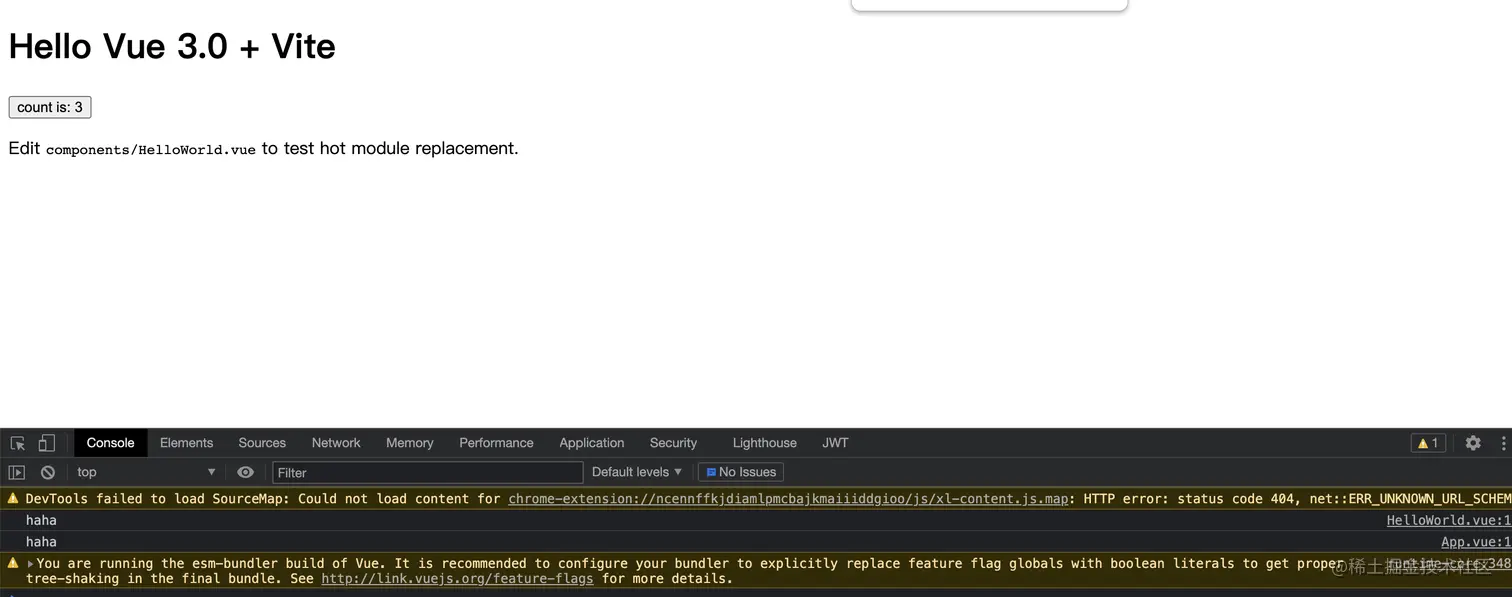Open the Application tab
The width and height of the screenshot is (1512, 597).
tap(592, 443)
